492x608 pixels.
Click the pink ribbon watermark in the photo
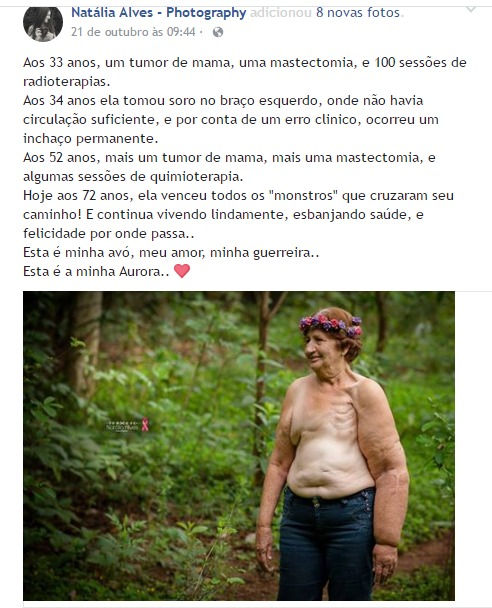click(x=145, y=425)
